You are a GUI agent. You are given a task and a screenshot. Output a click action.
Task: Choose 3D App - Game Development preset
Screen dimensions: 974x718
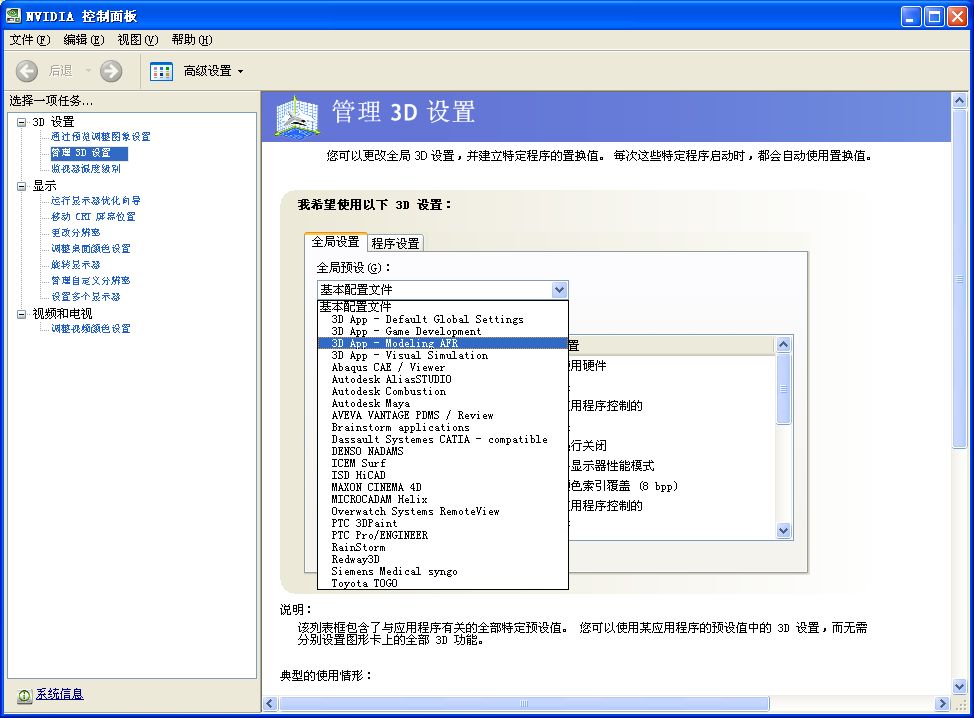point(443,331)
